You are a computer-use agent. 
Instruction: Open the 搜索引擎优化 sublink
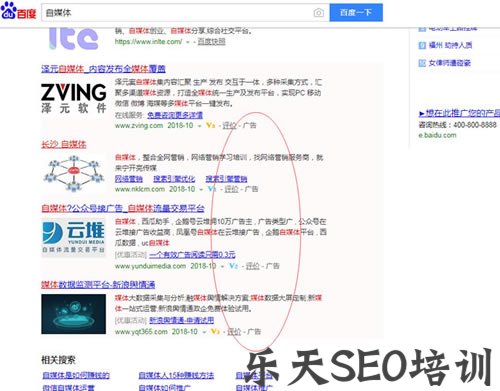click(174, 179)
